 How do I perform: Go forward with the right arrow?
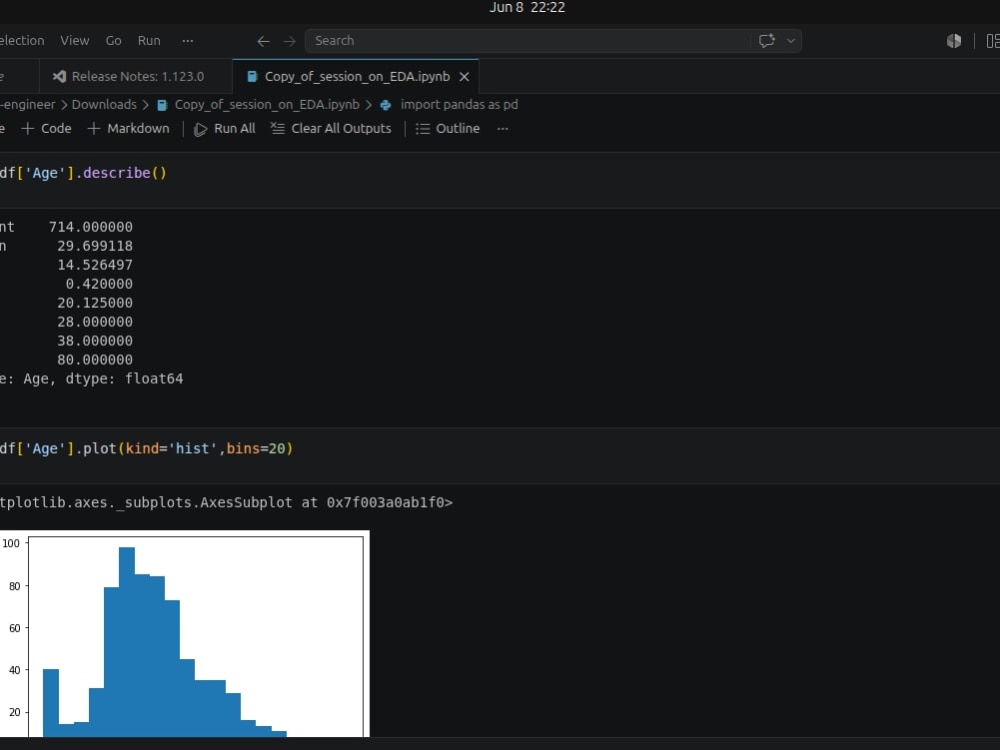tap(290, 41)
